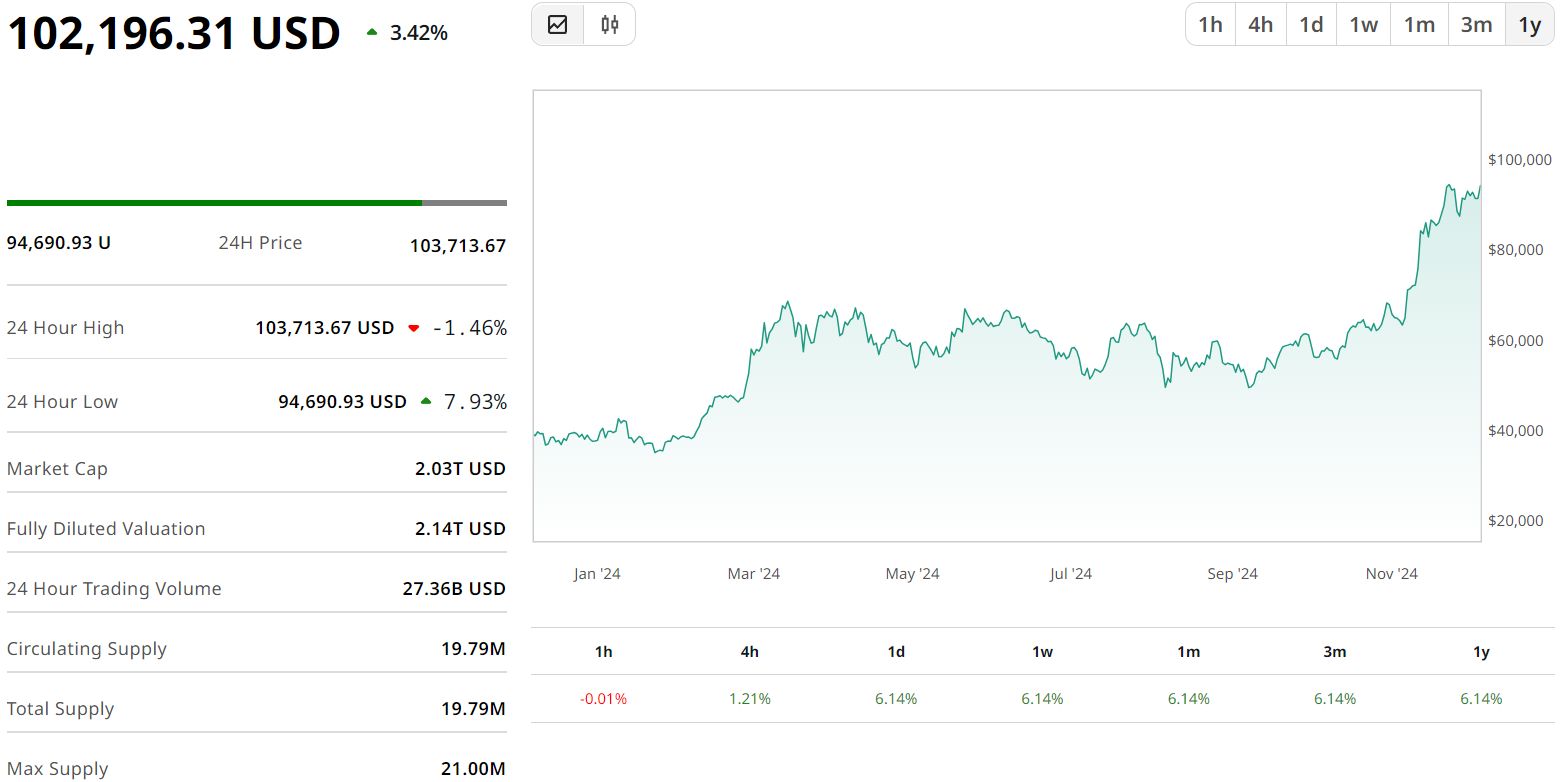1565x782 pixels.
Task: Click the 1y performance table header
Action: coord(1482,652)
